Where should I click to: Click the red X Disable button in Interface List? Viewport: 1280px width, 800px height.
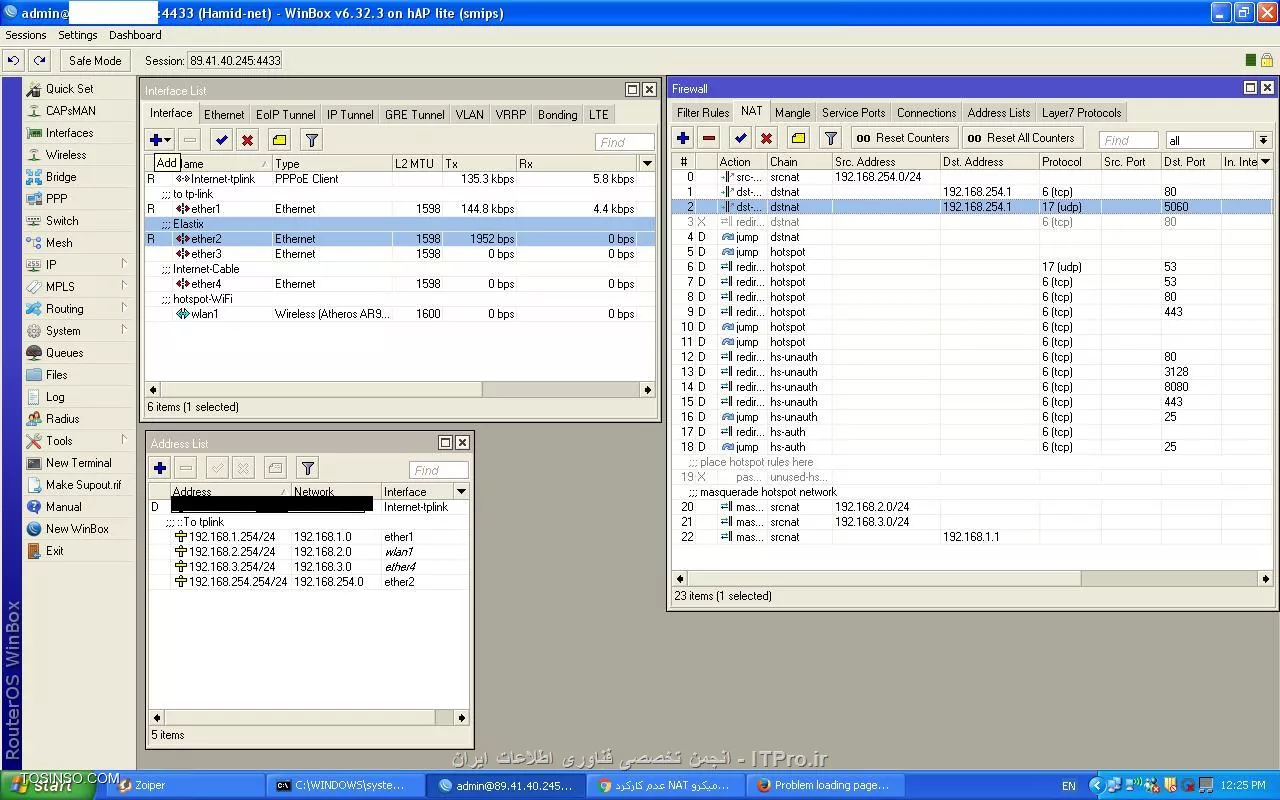[x=247, y=141]
